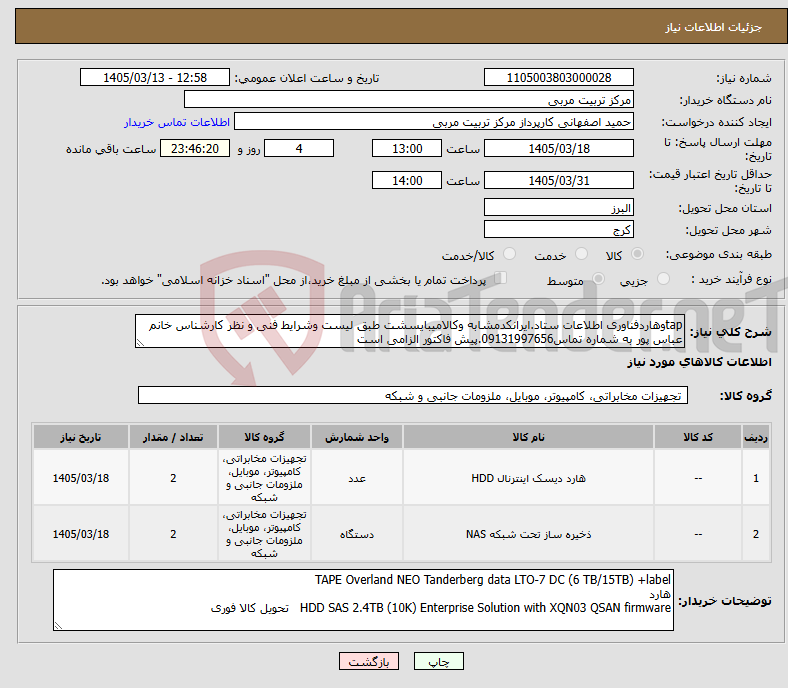Click the remaining days field showing 4
The image size is (788, 688).
click(299, 149)
